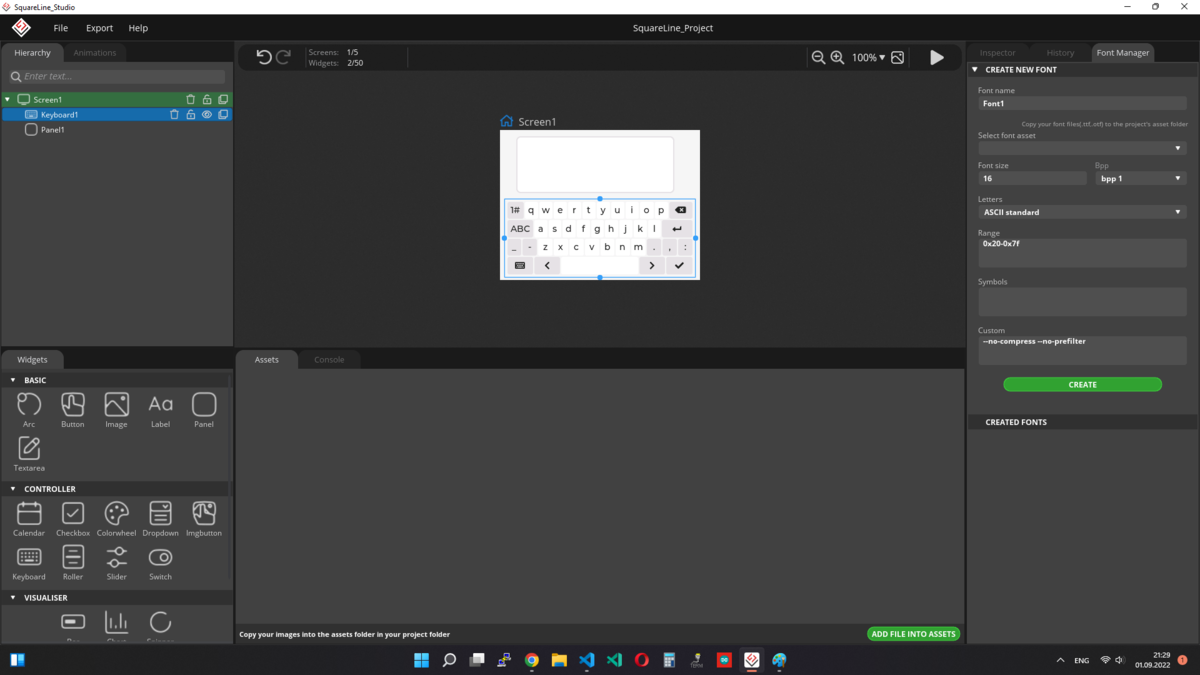Toggle the lock on Keyboard1

tap(190, 115)
